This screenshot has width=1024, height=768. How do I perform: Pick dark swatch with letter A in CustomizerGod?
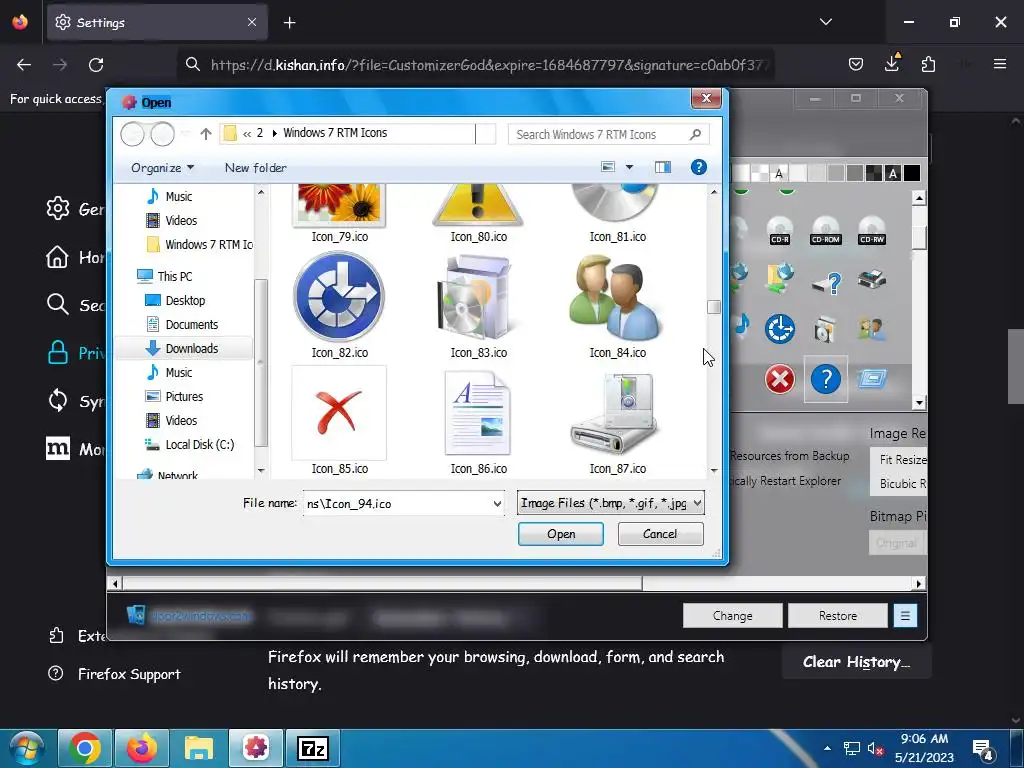[893, 173]
